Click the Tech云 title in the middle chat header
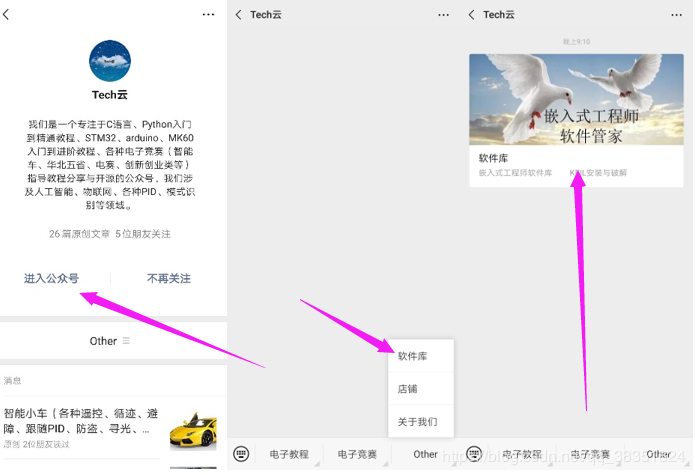 tap(266, 15)
